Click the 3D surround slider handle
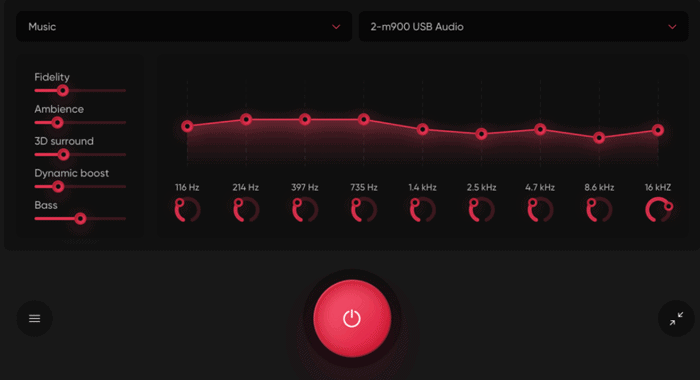The width and height of the screenshot is (700, 380). pyautogui.click(x=63, y=155)
